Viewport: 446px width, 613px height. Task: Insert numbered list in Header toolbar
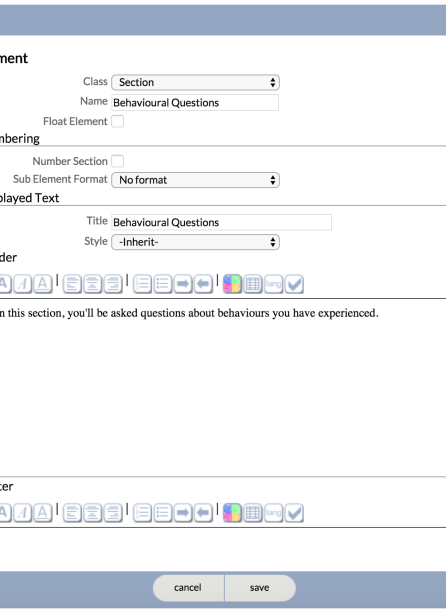click(x=142, y=284)
